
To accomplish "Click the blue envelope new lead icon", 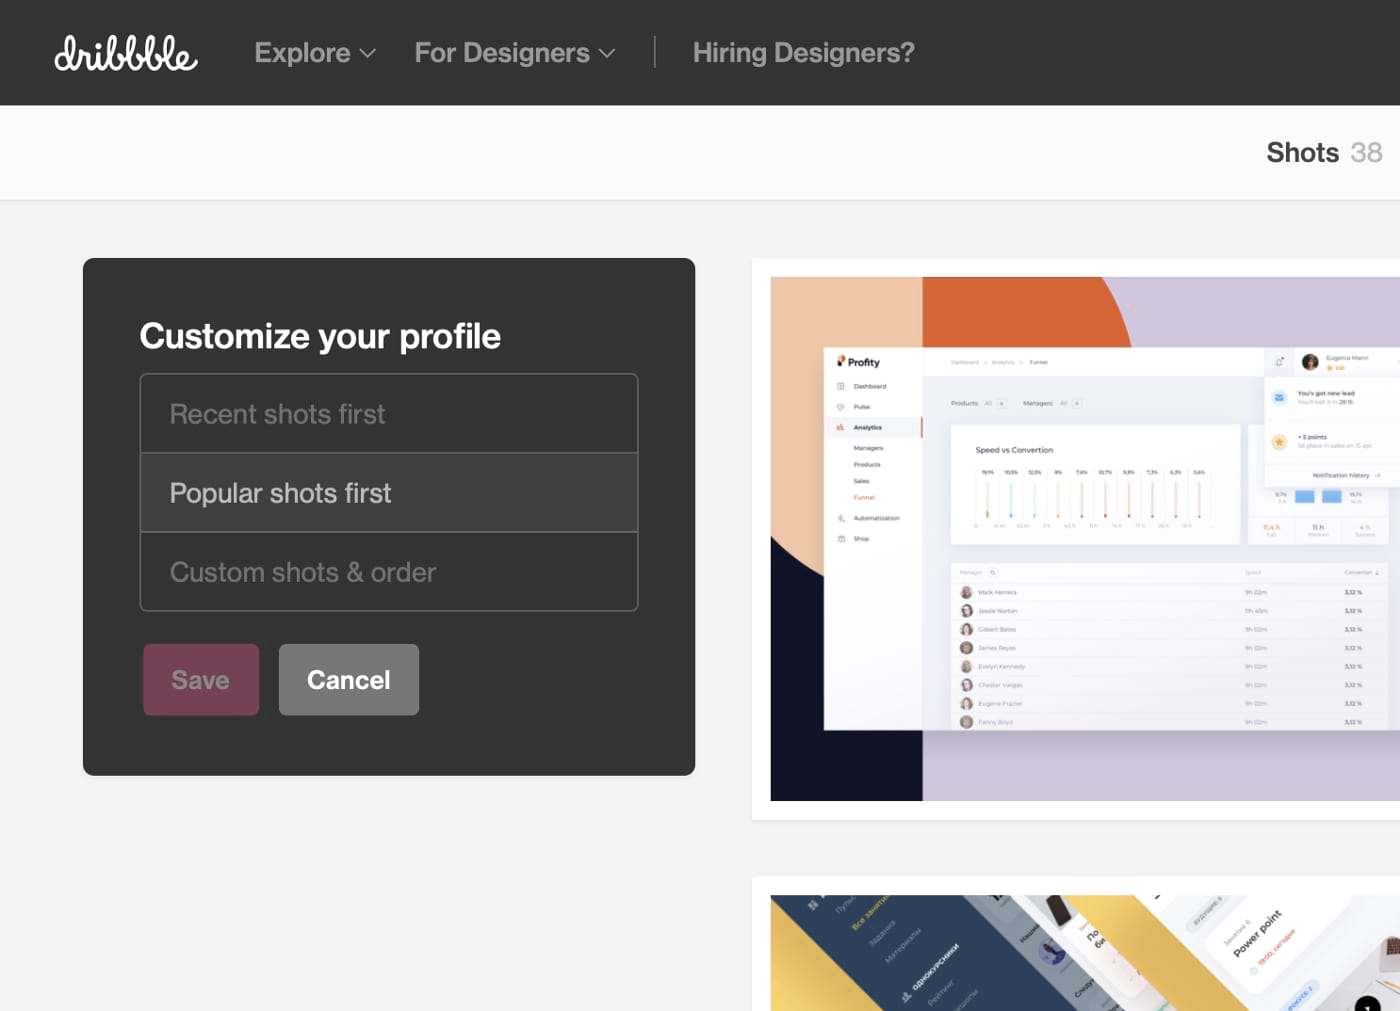I will [1279, 398].
